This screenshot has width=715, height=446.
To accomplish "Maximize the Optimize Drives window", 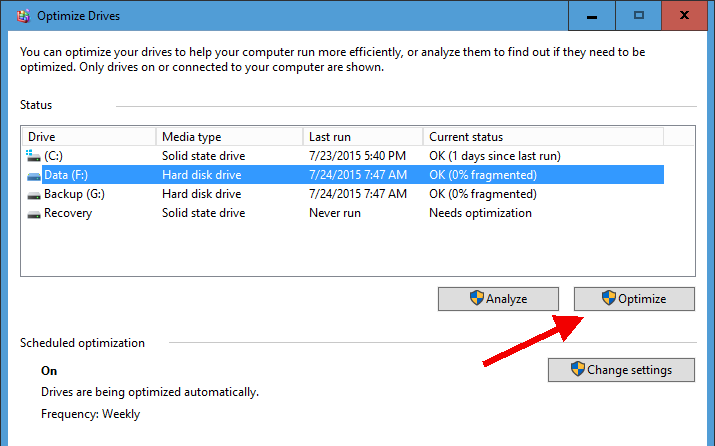I will [x=638, y=15].
